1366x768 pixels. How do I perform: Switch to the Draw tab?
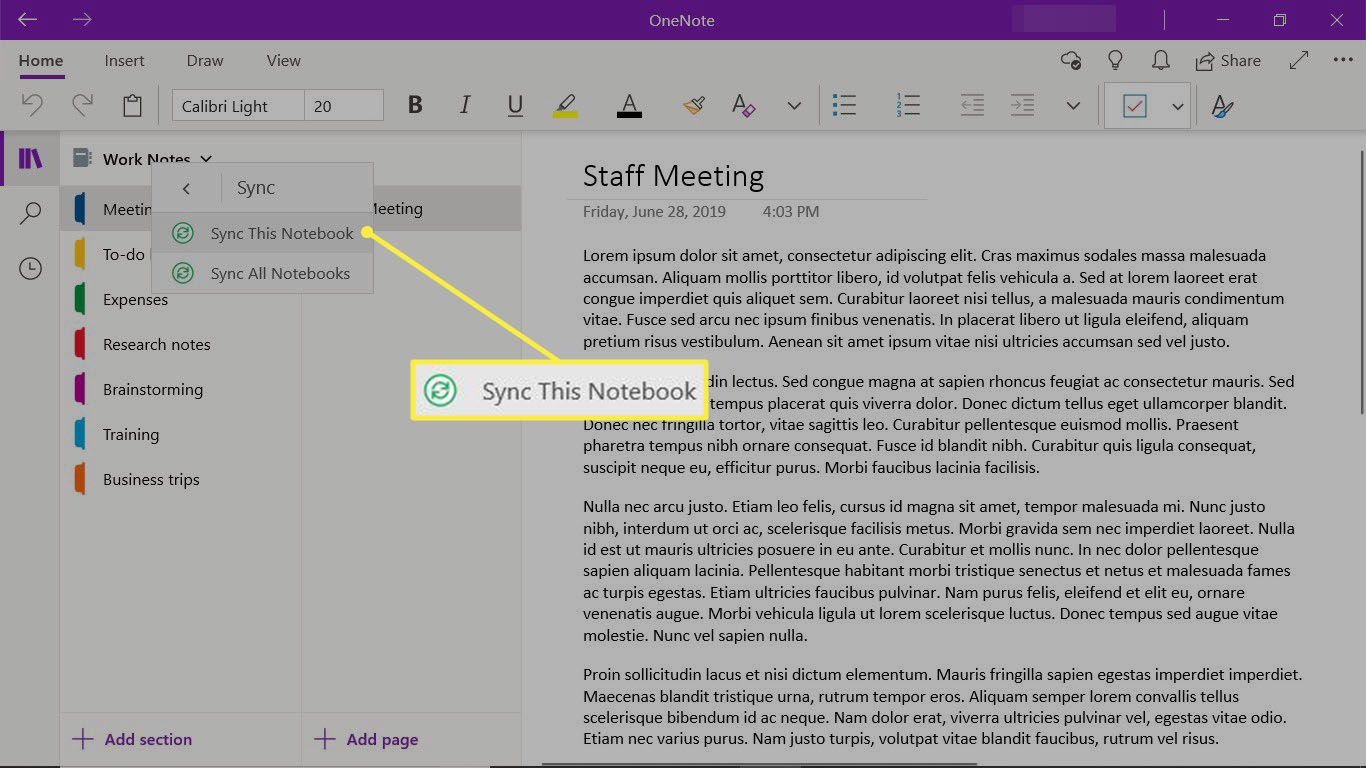(205, 61)
